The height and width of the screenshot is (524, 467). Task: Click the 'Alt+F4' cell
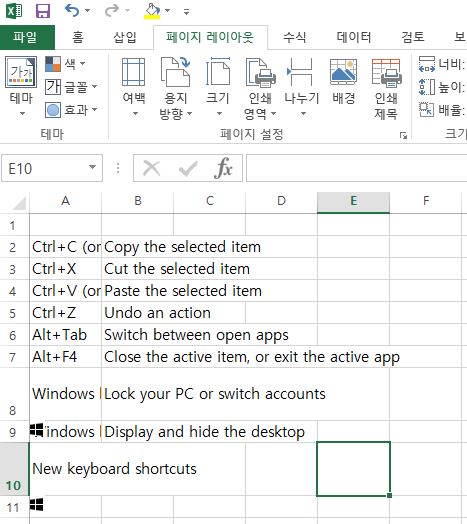[66, 357]
